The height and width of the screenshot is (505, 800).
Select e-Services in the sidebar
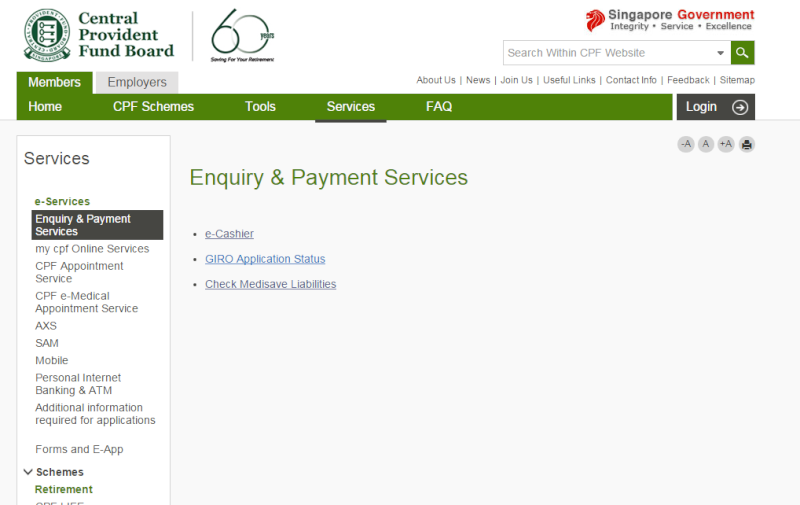(x=62, y=201)
